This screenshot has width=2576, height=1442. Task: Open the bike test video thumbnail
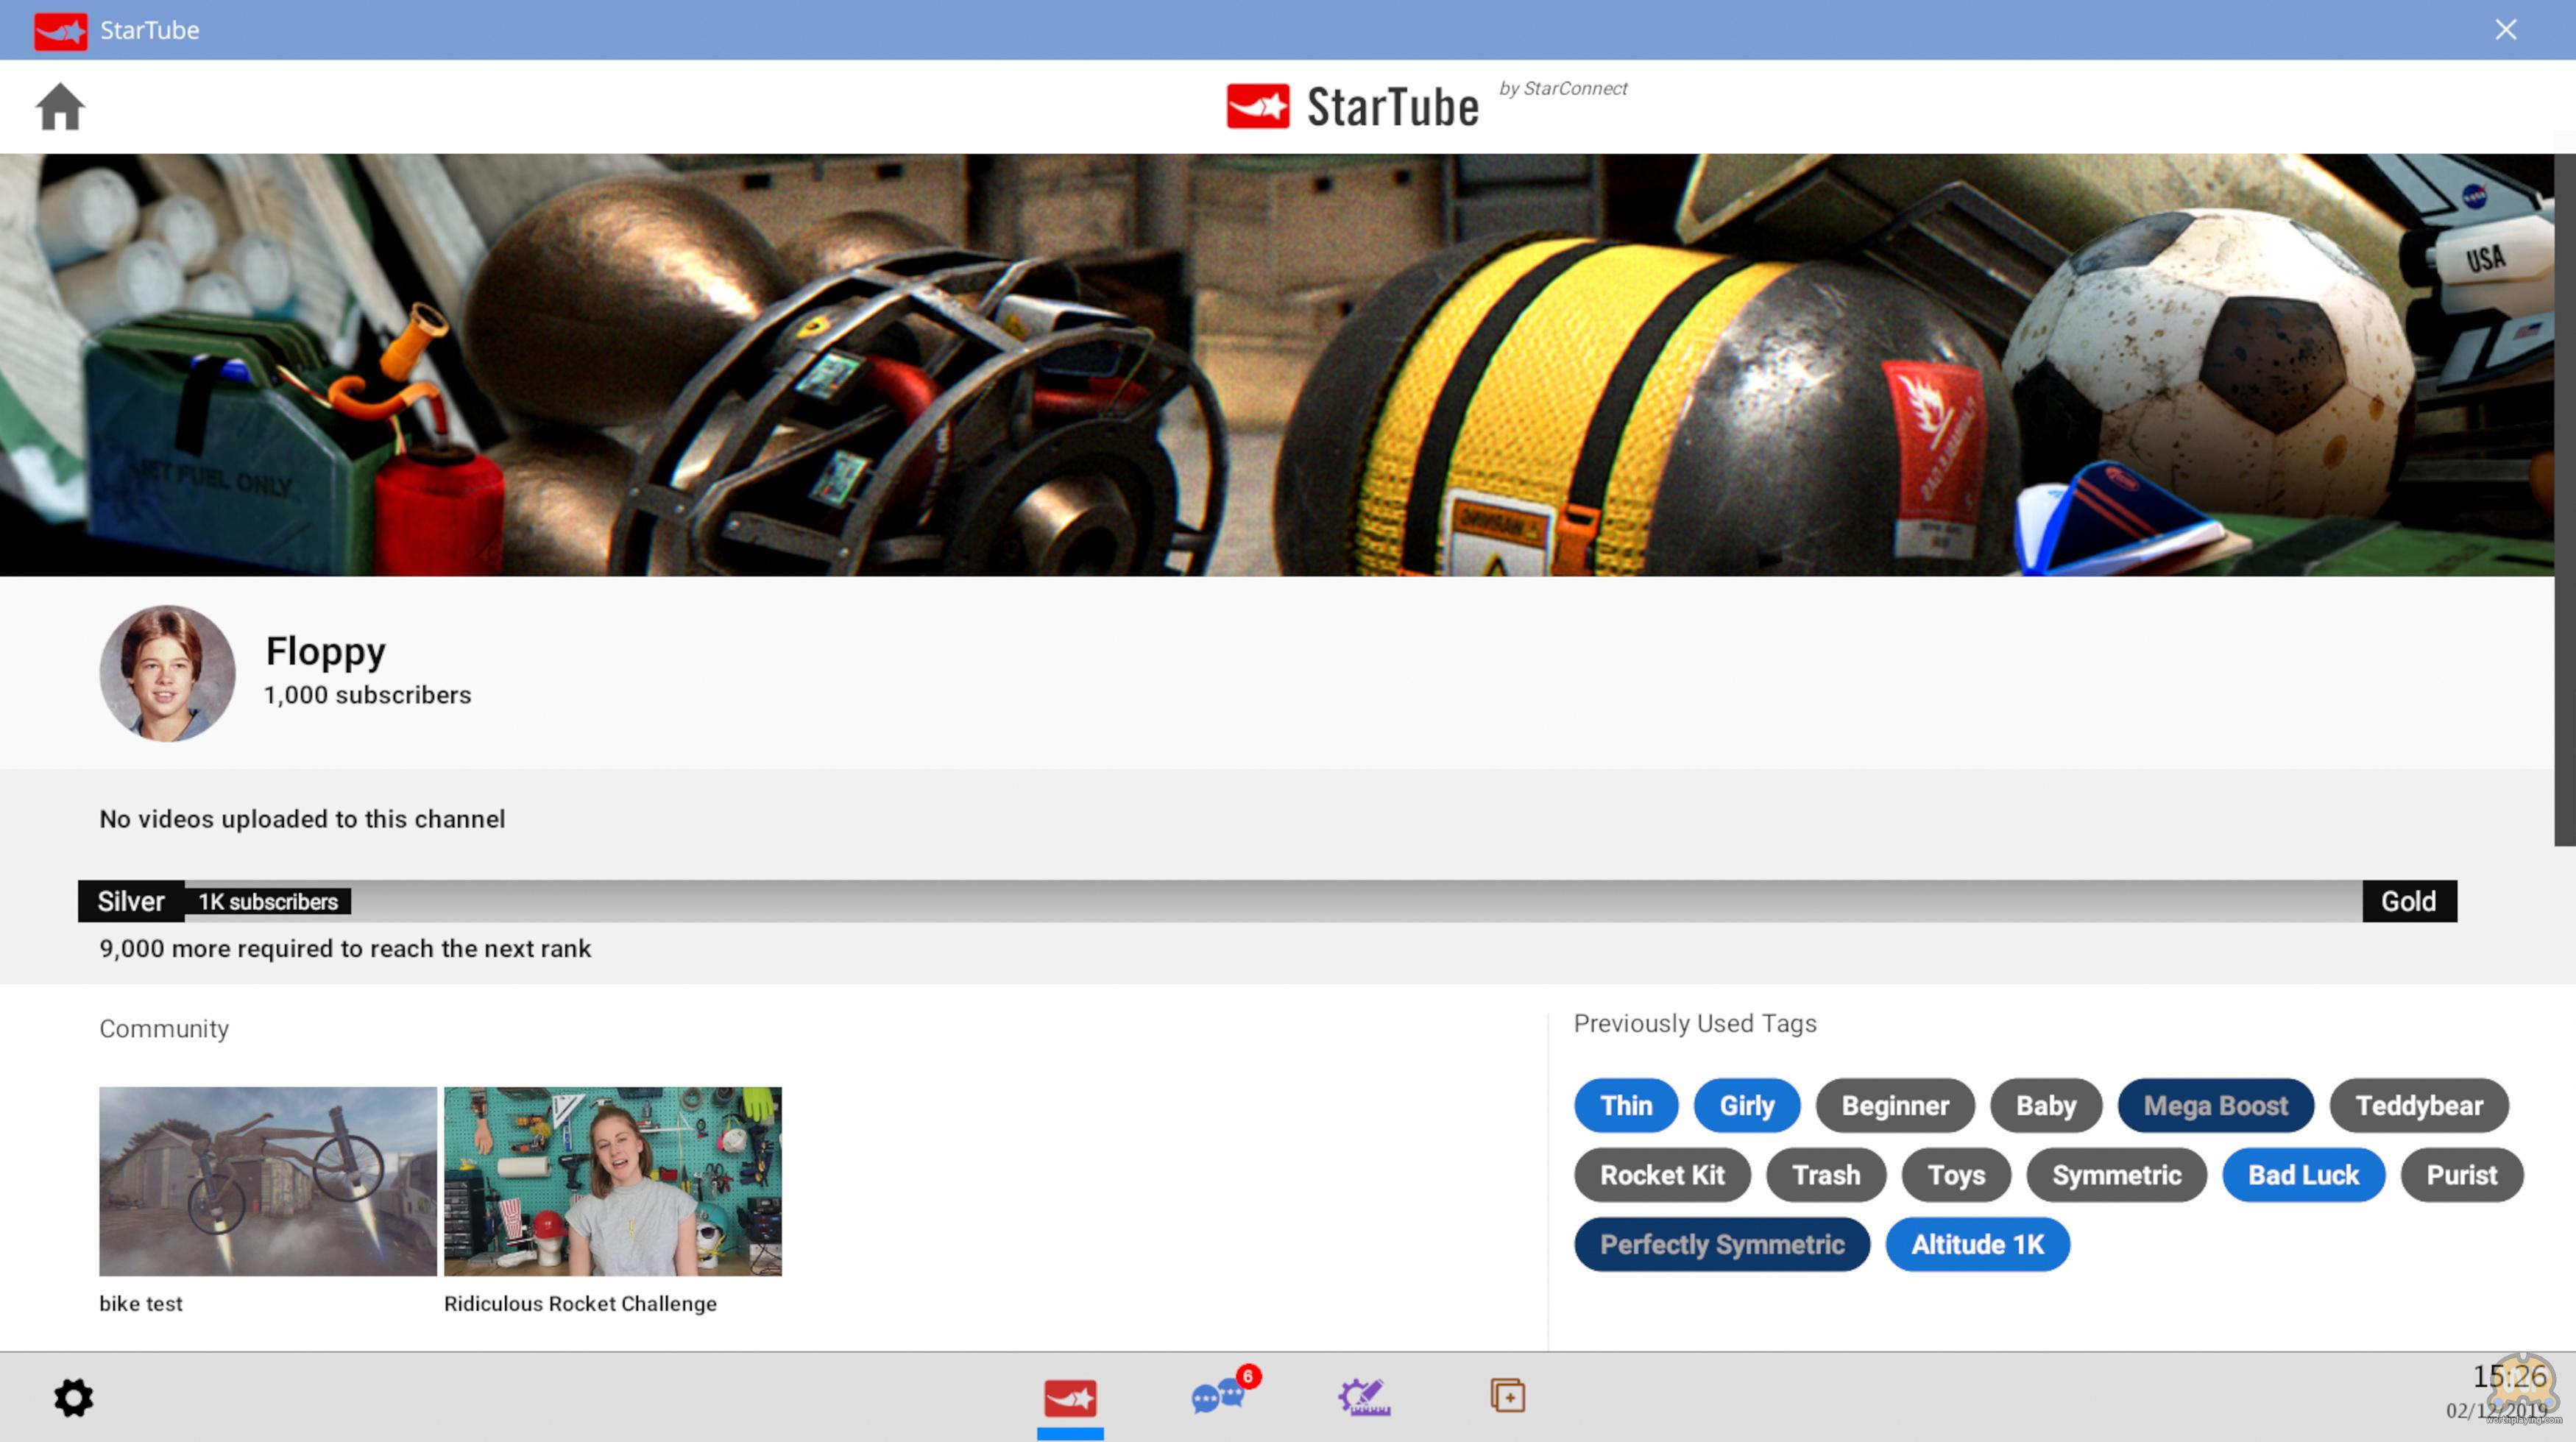[267, 1181]
